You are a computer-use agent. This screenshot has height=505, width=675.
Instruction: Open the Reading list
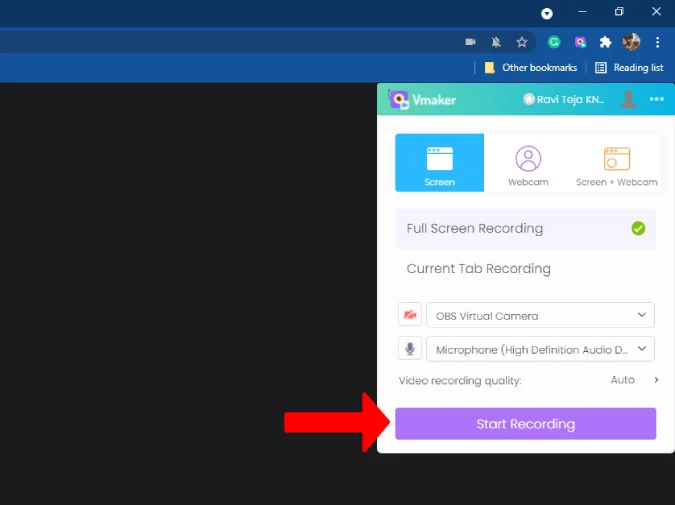click(x=629, y=68)
